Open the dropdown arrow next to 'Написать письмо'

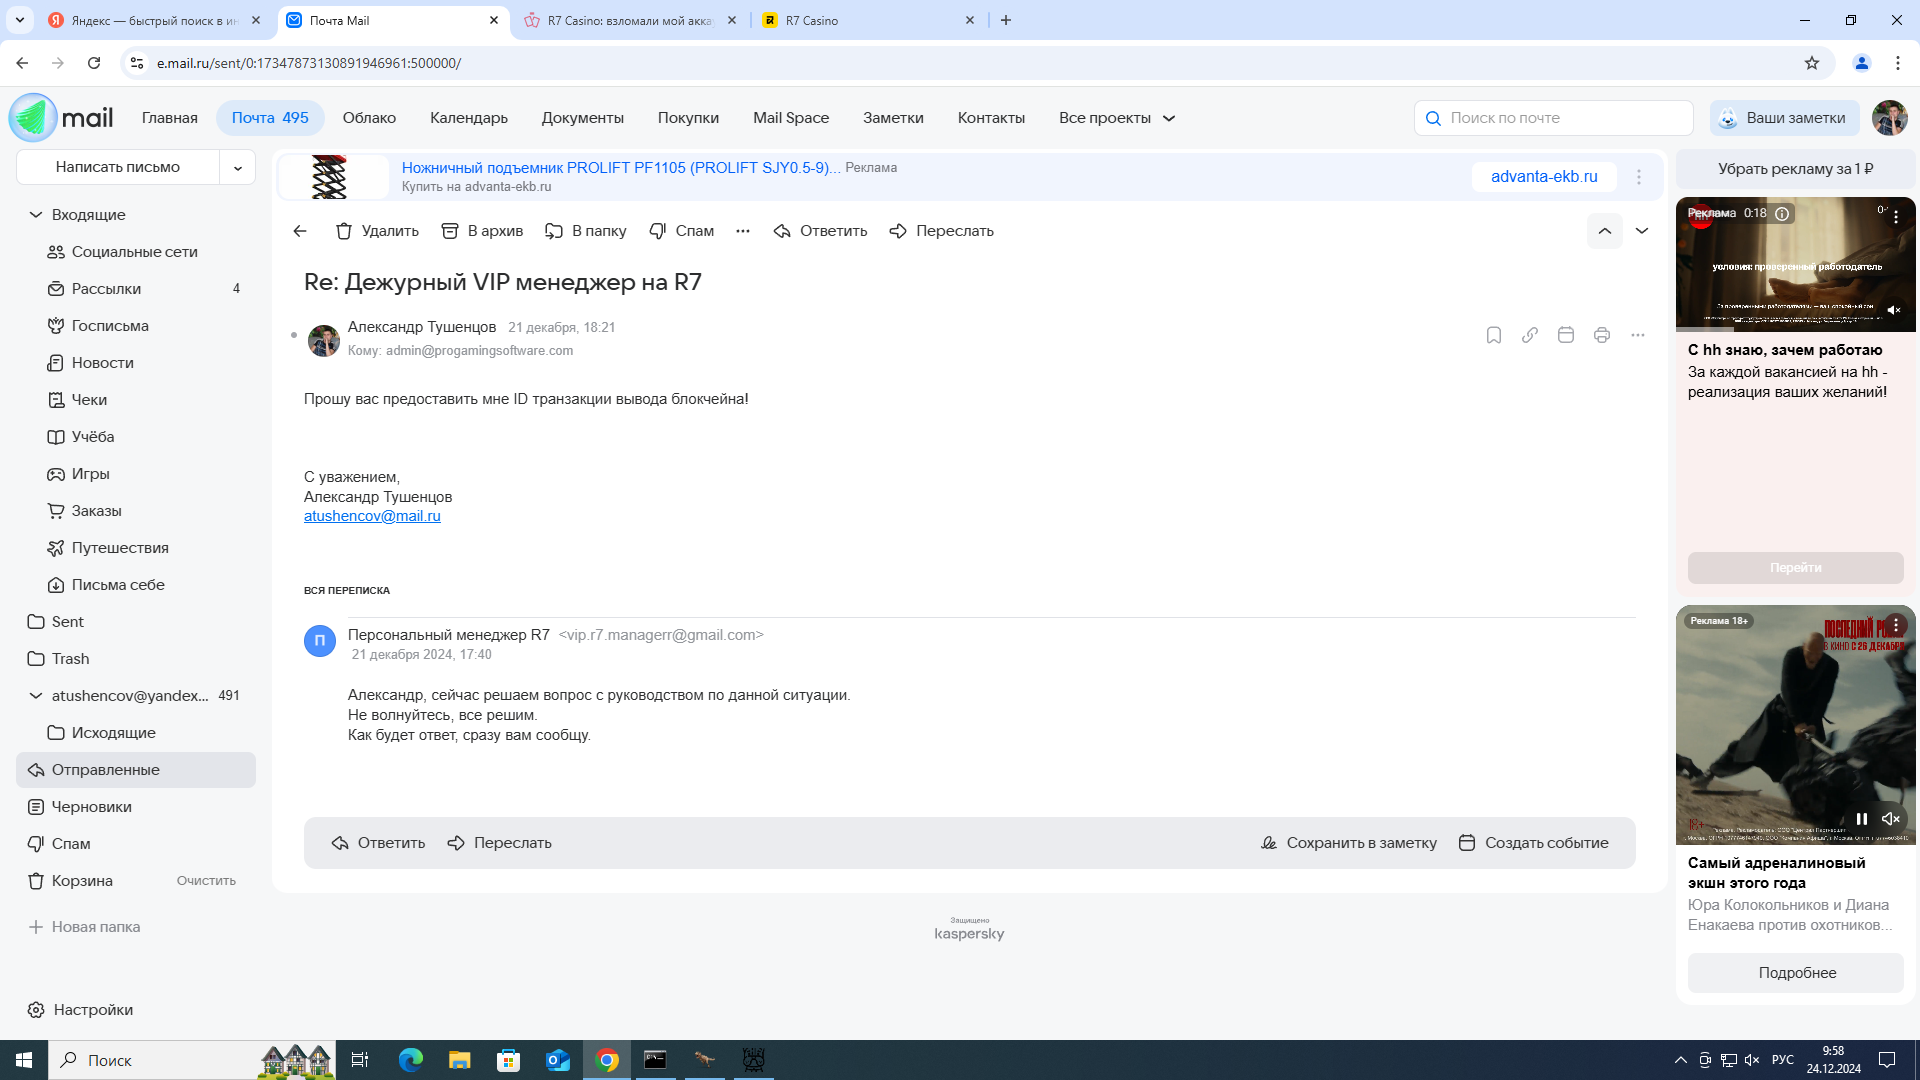[x=238, y=167]
